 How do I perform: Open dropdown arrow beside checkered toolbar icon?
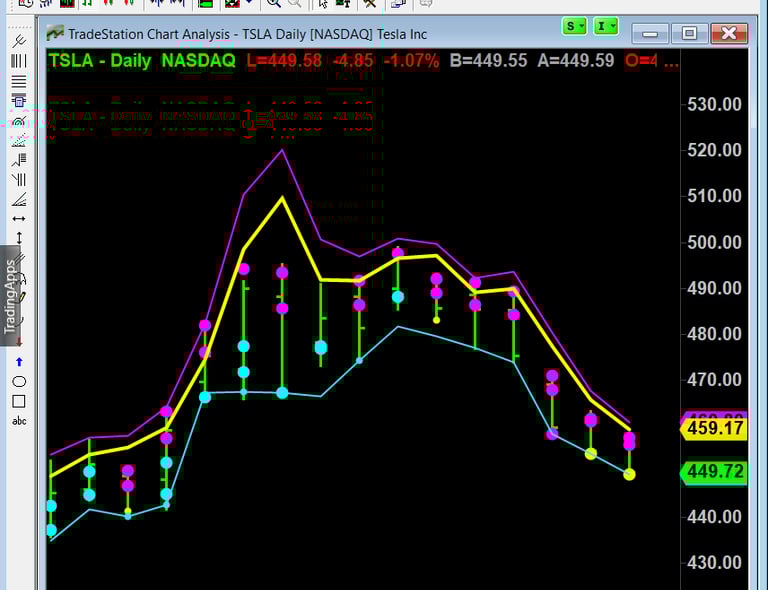pos(249,2)
